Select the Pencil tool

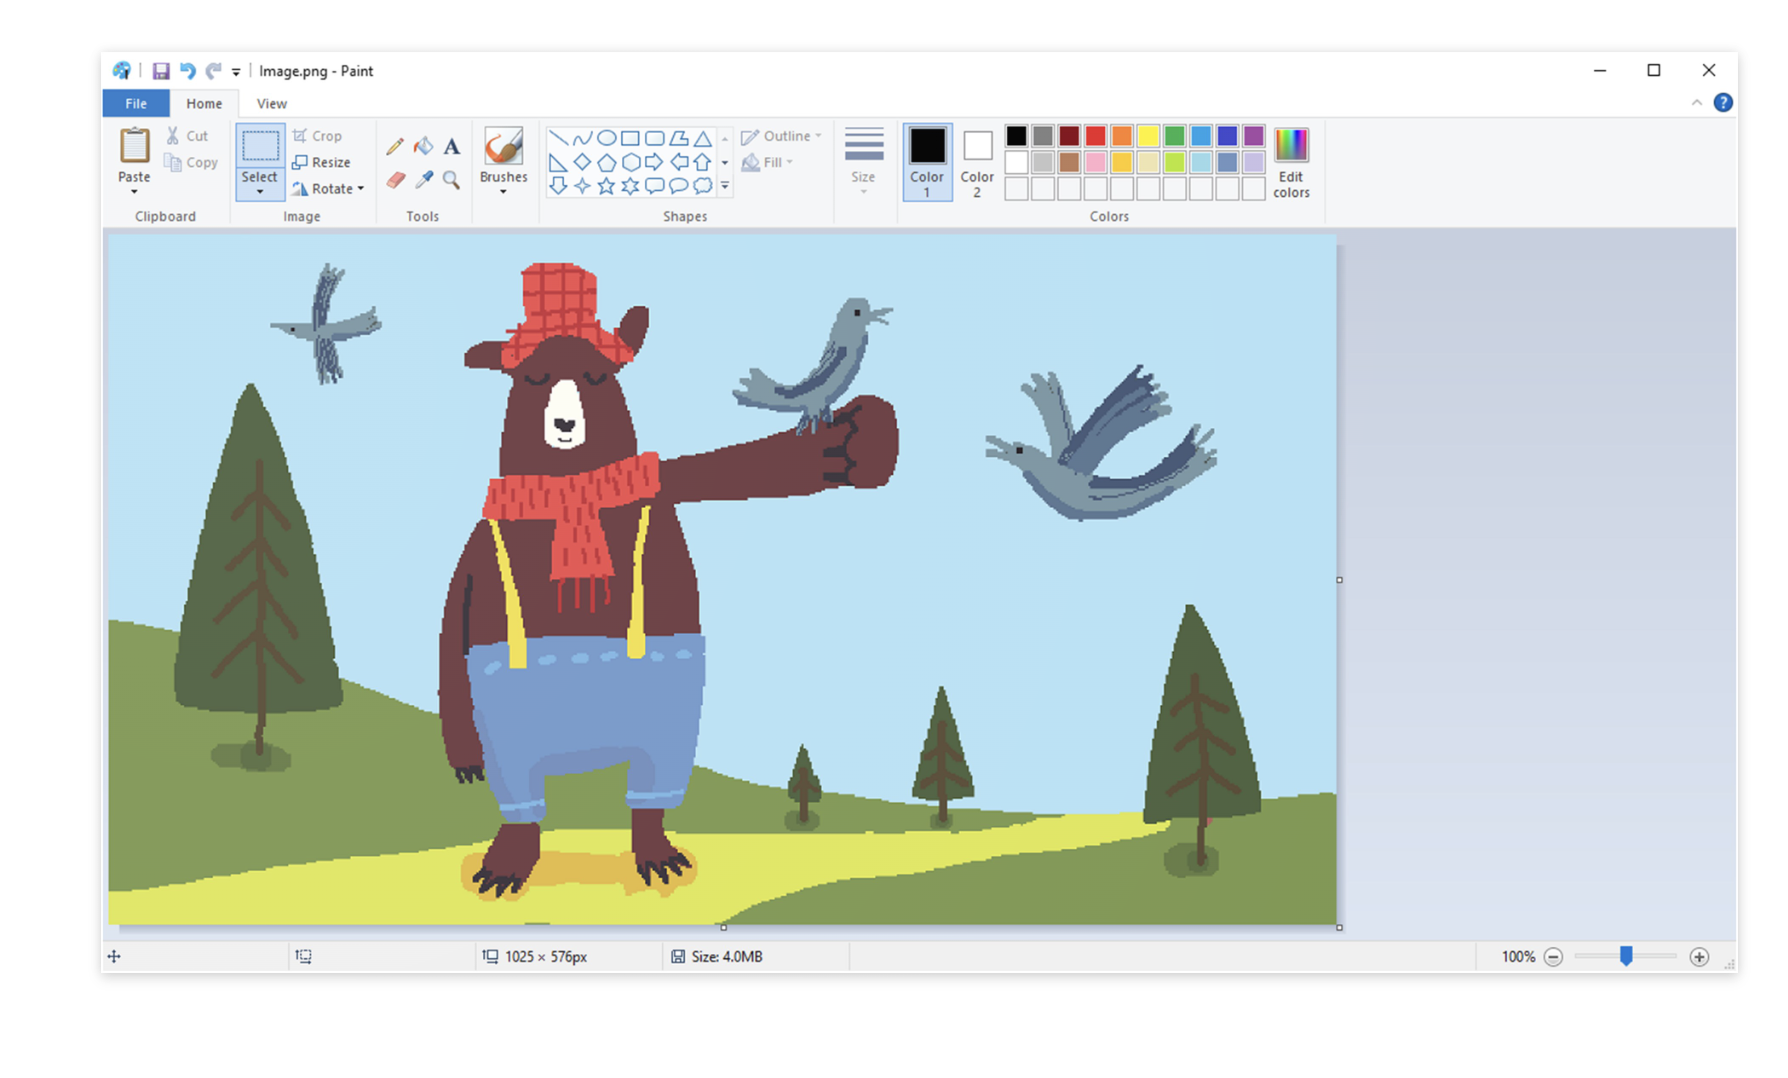coord(394,145)
